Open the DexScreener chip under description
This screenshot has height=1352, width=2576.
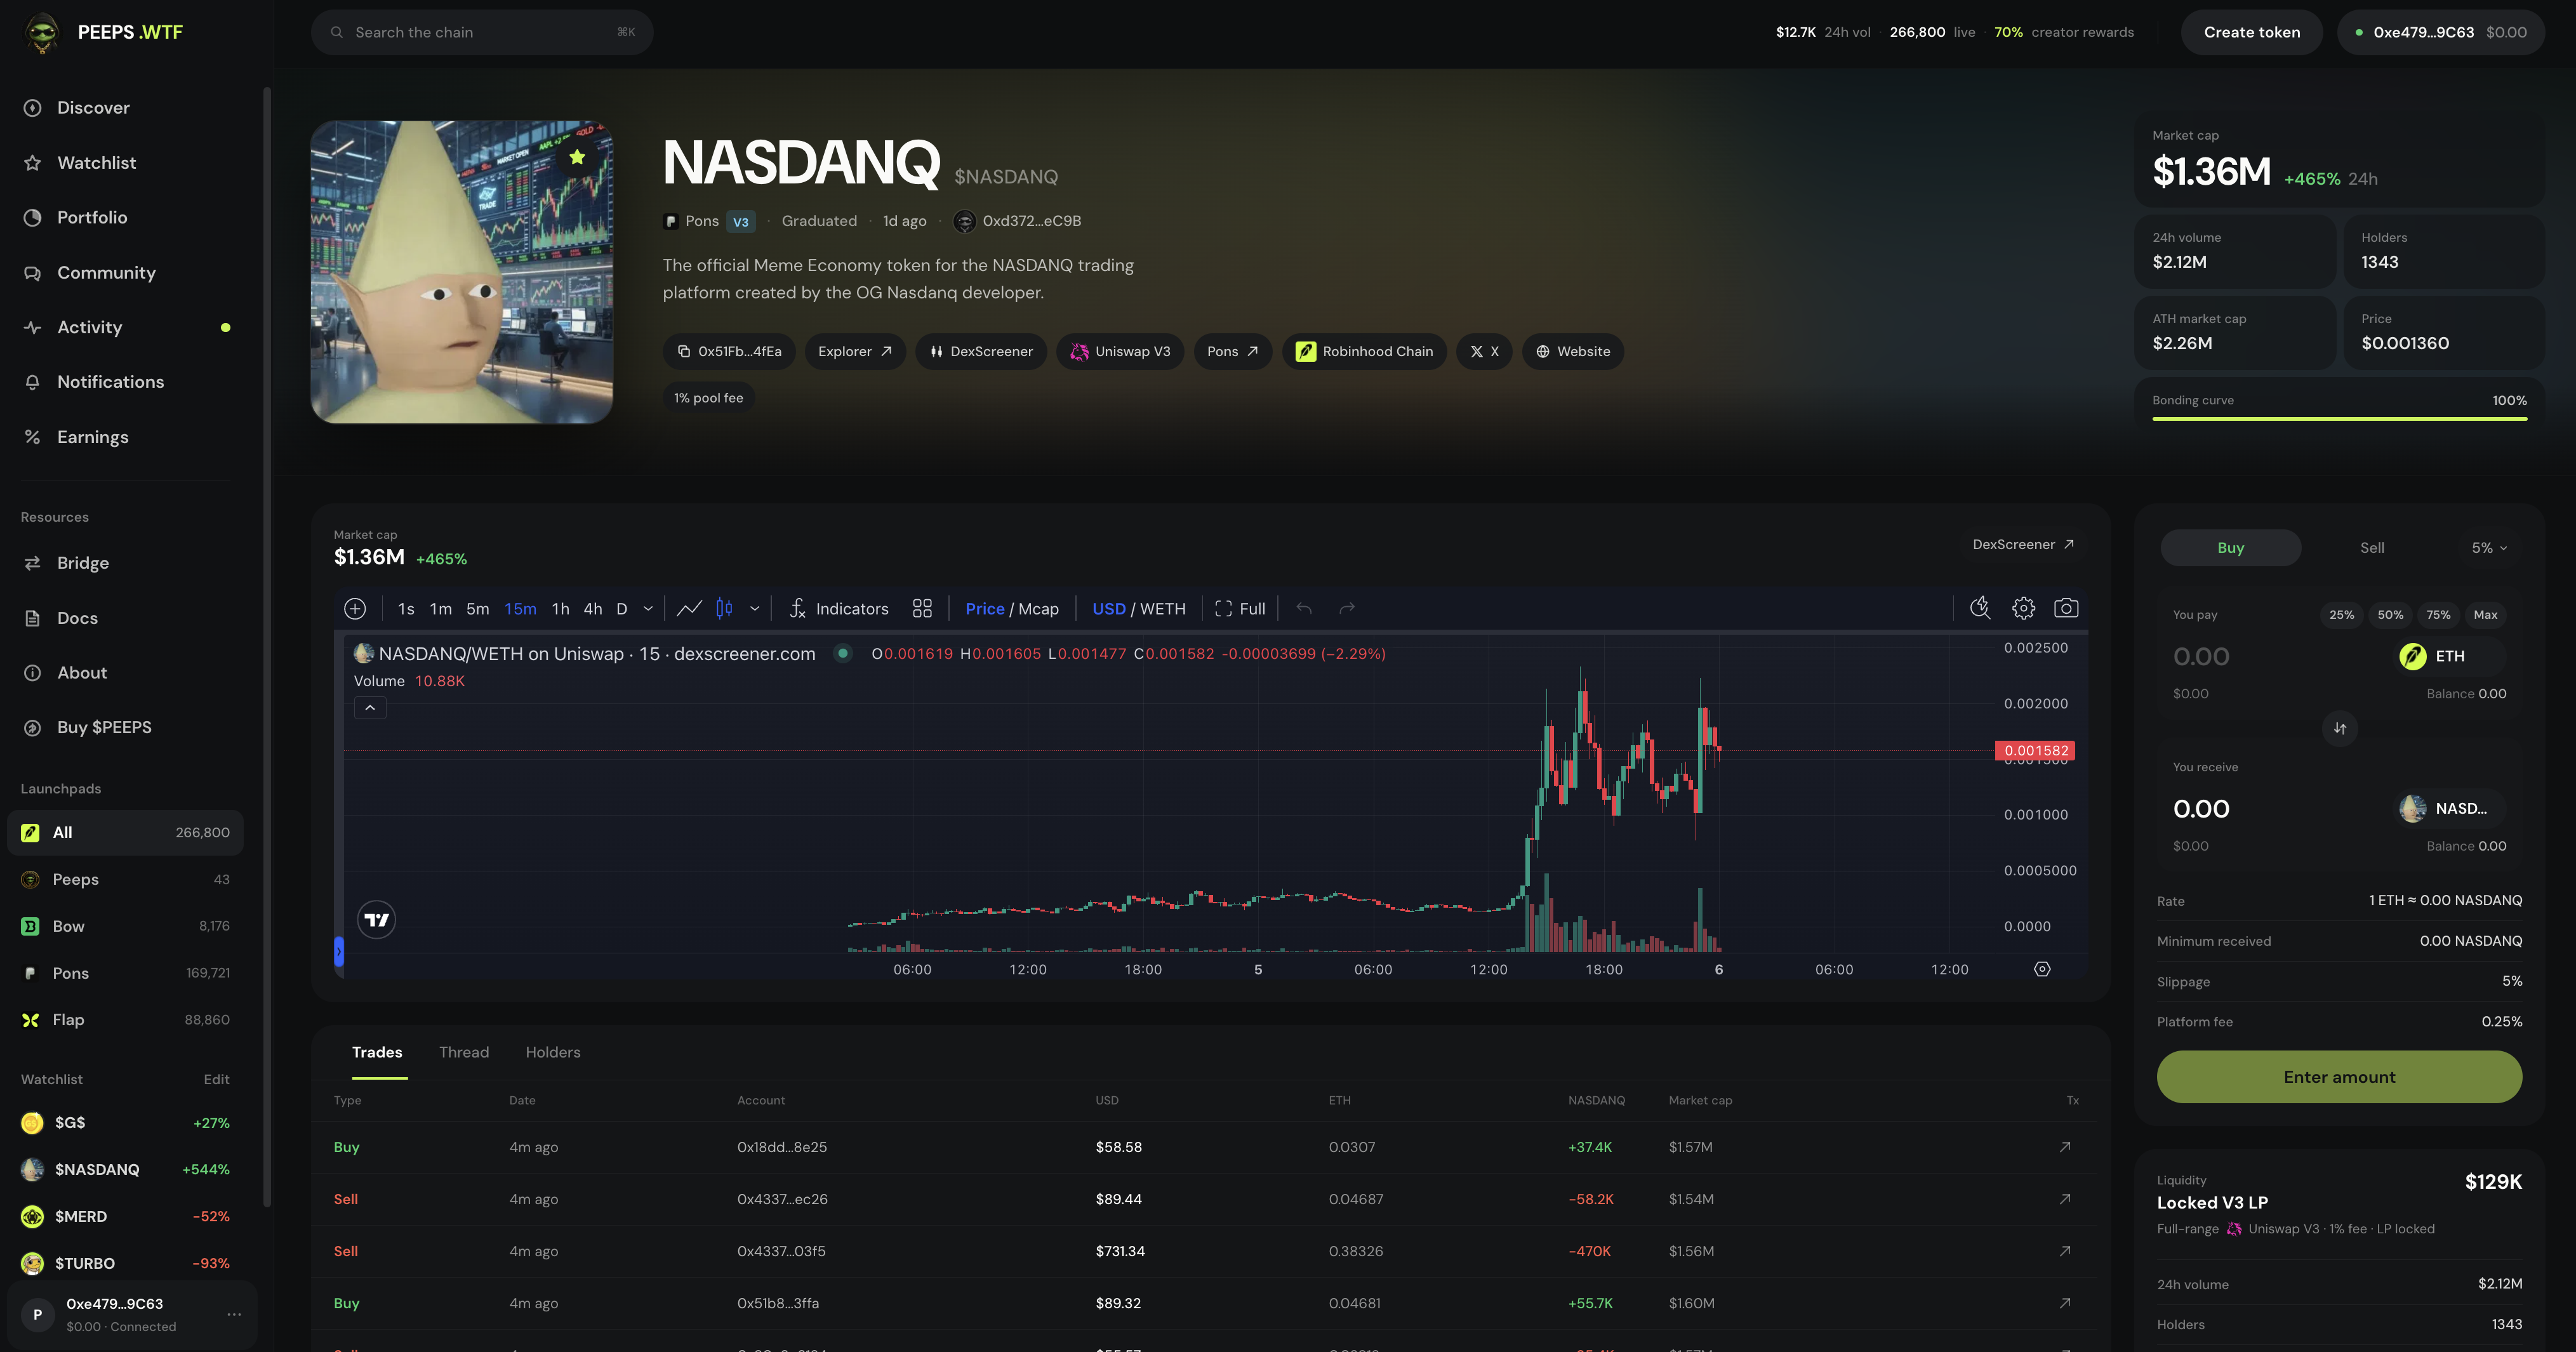click(x=981, y=351)
